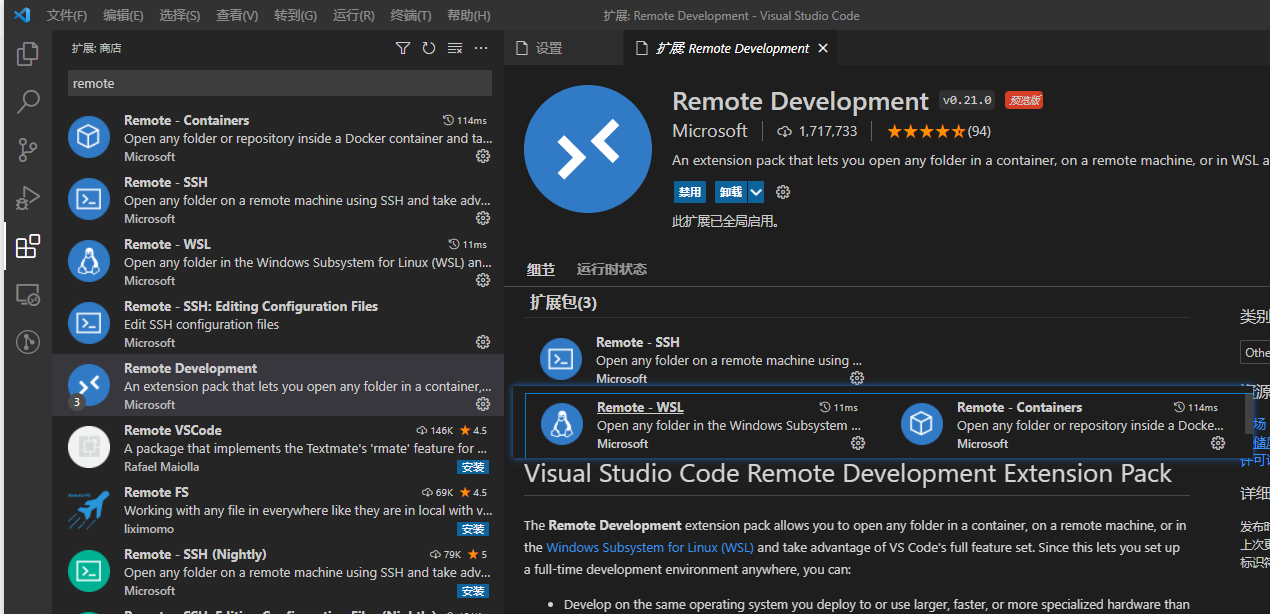Open Windows Subsystem for Linux (WSL) link

(650, 547)
